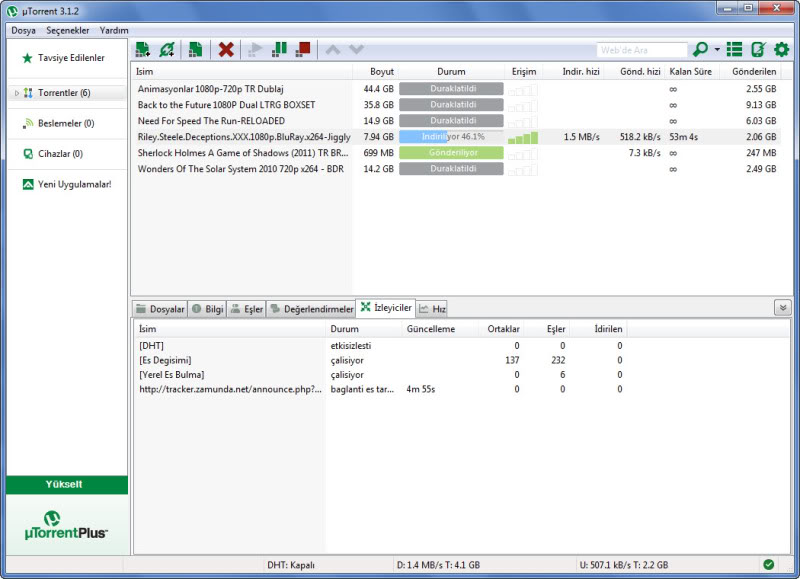
Task: Click the red X Remove torrent icon
Action: [x=226, y=49]
